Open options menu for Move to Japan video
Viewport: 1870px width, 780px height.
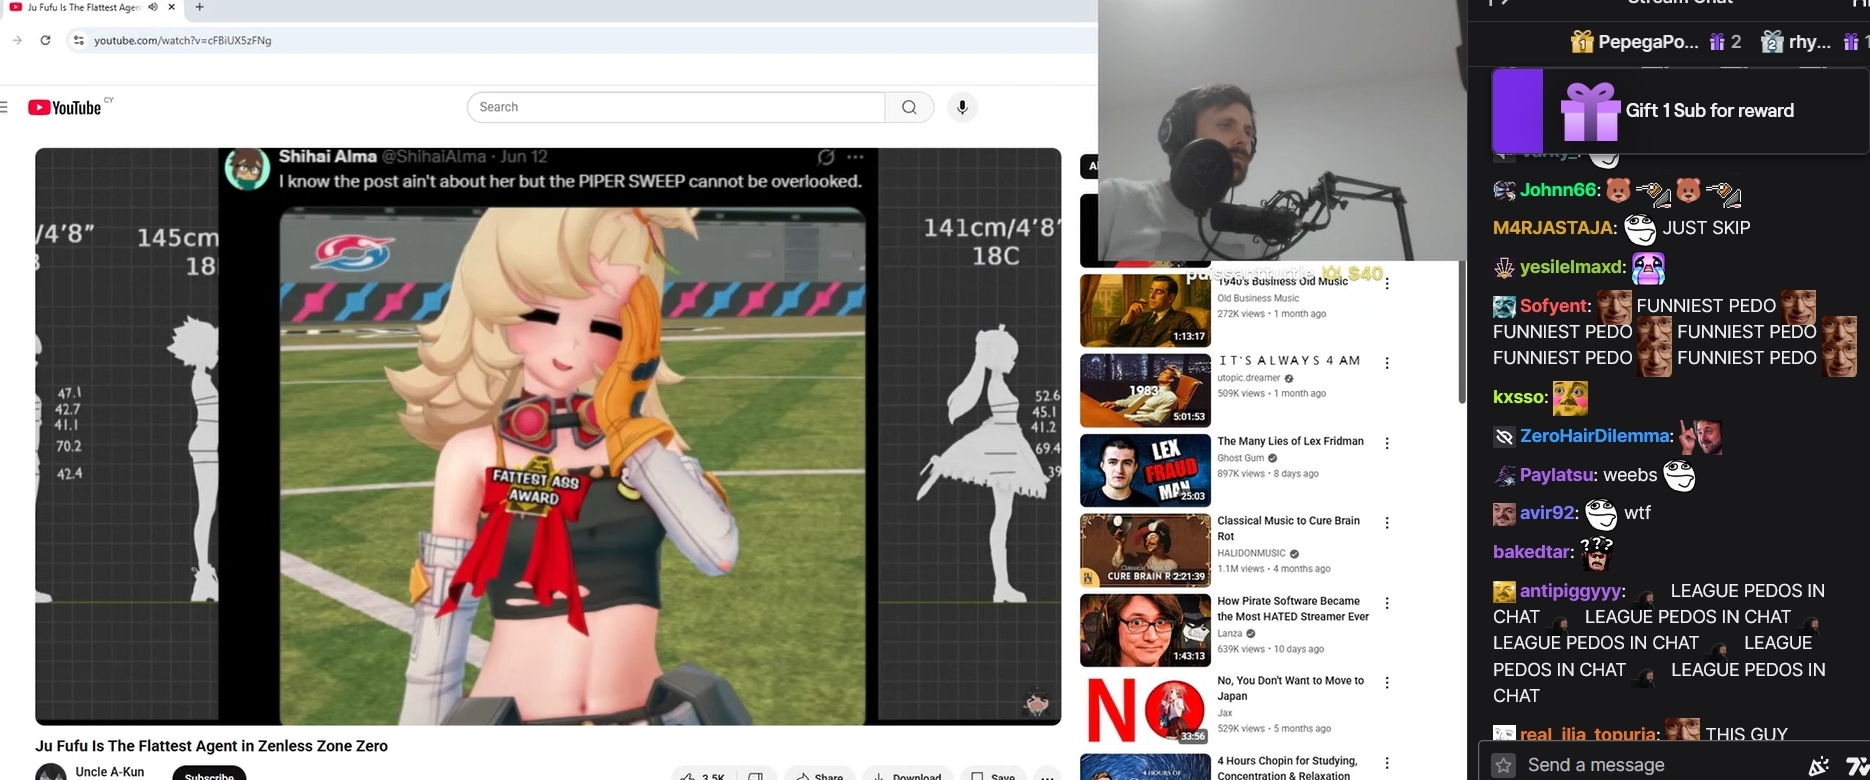coord(1387,683)
